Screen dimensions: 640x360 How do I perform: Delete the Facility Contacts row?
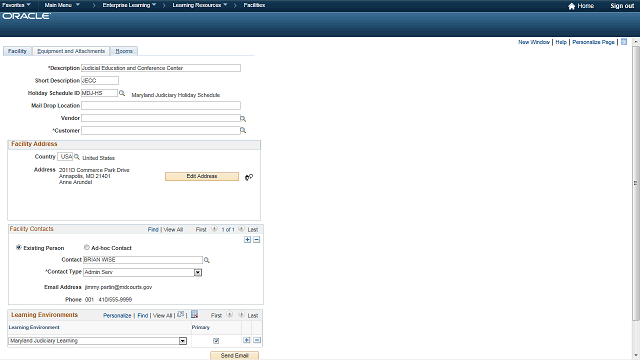[x=256, y=240]
